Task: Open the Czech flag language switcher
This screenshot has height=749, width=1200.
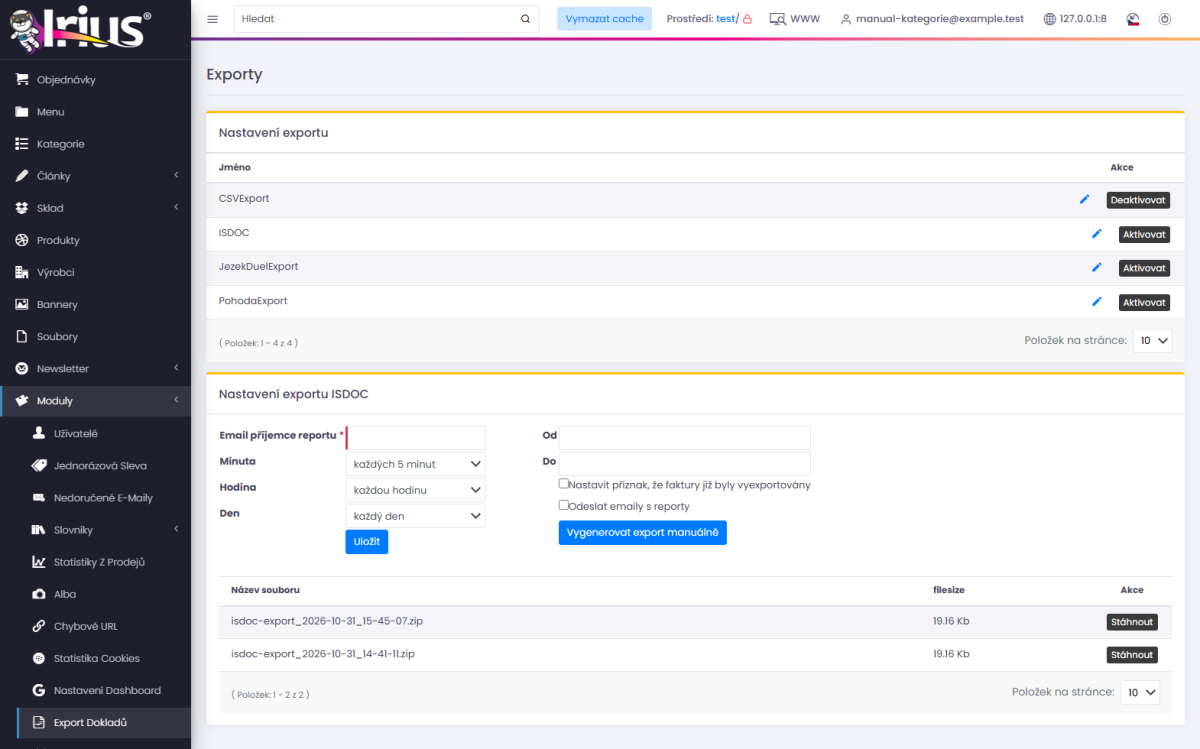Action: tap(1133, 19)
